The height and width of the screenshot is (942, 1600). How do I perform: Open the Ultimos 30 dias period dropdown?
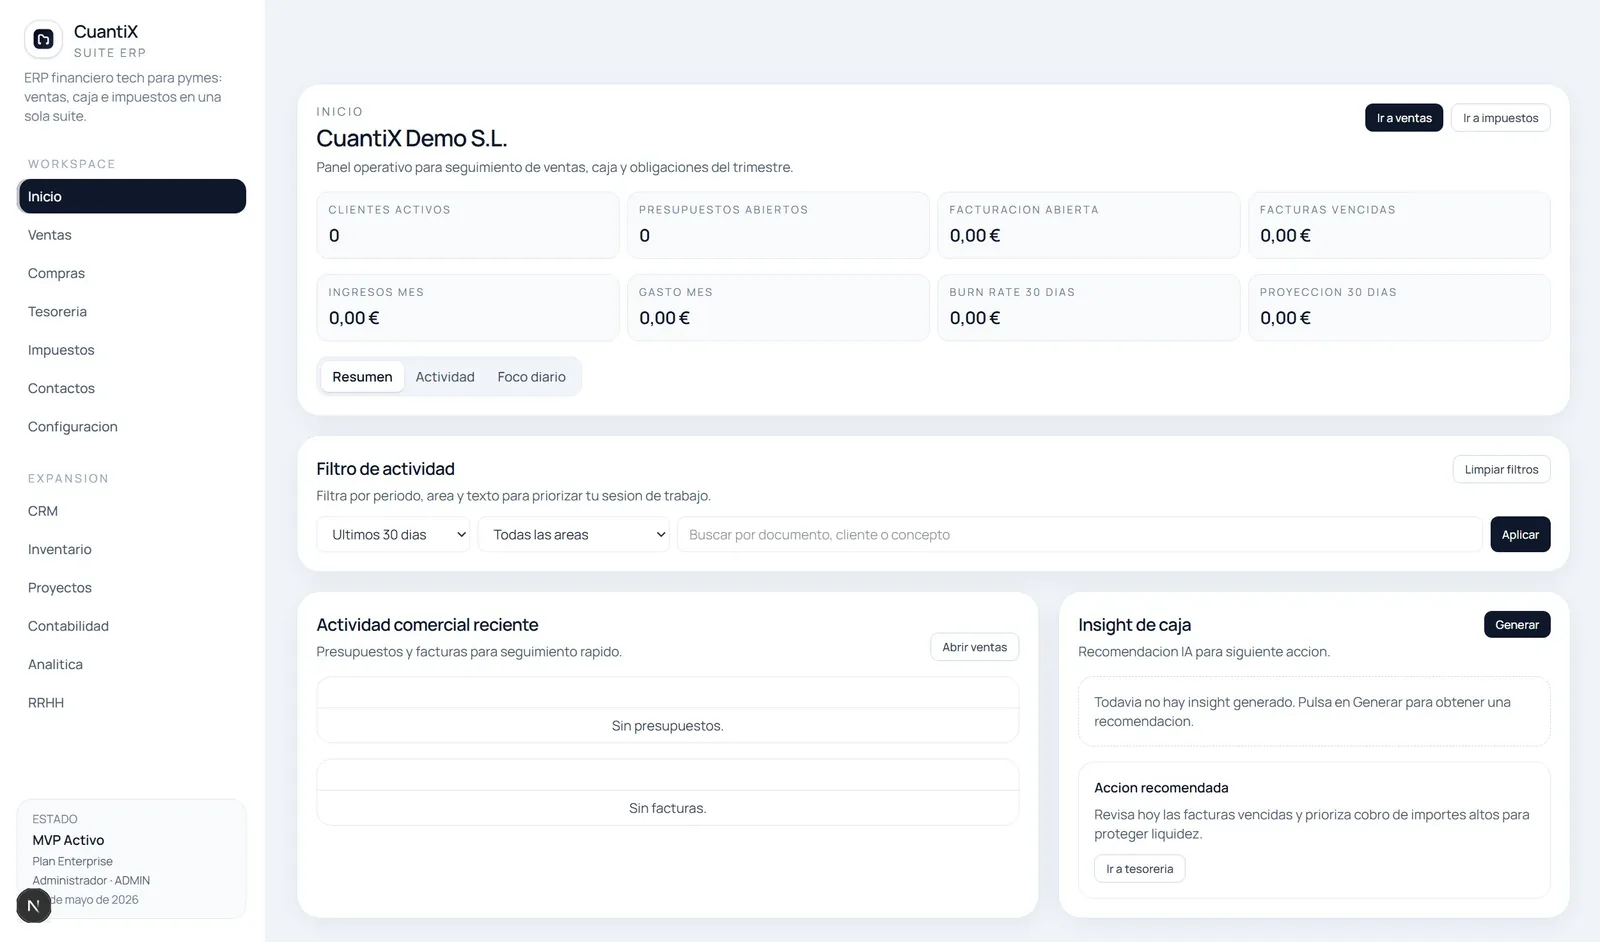pos(393,535)
